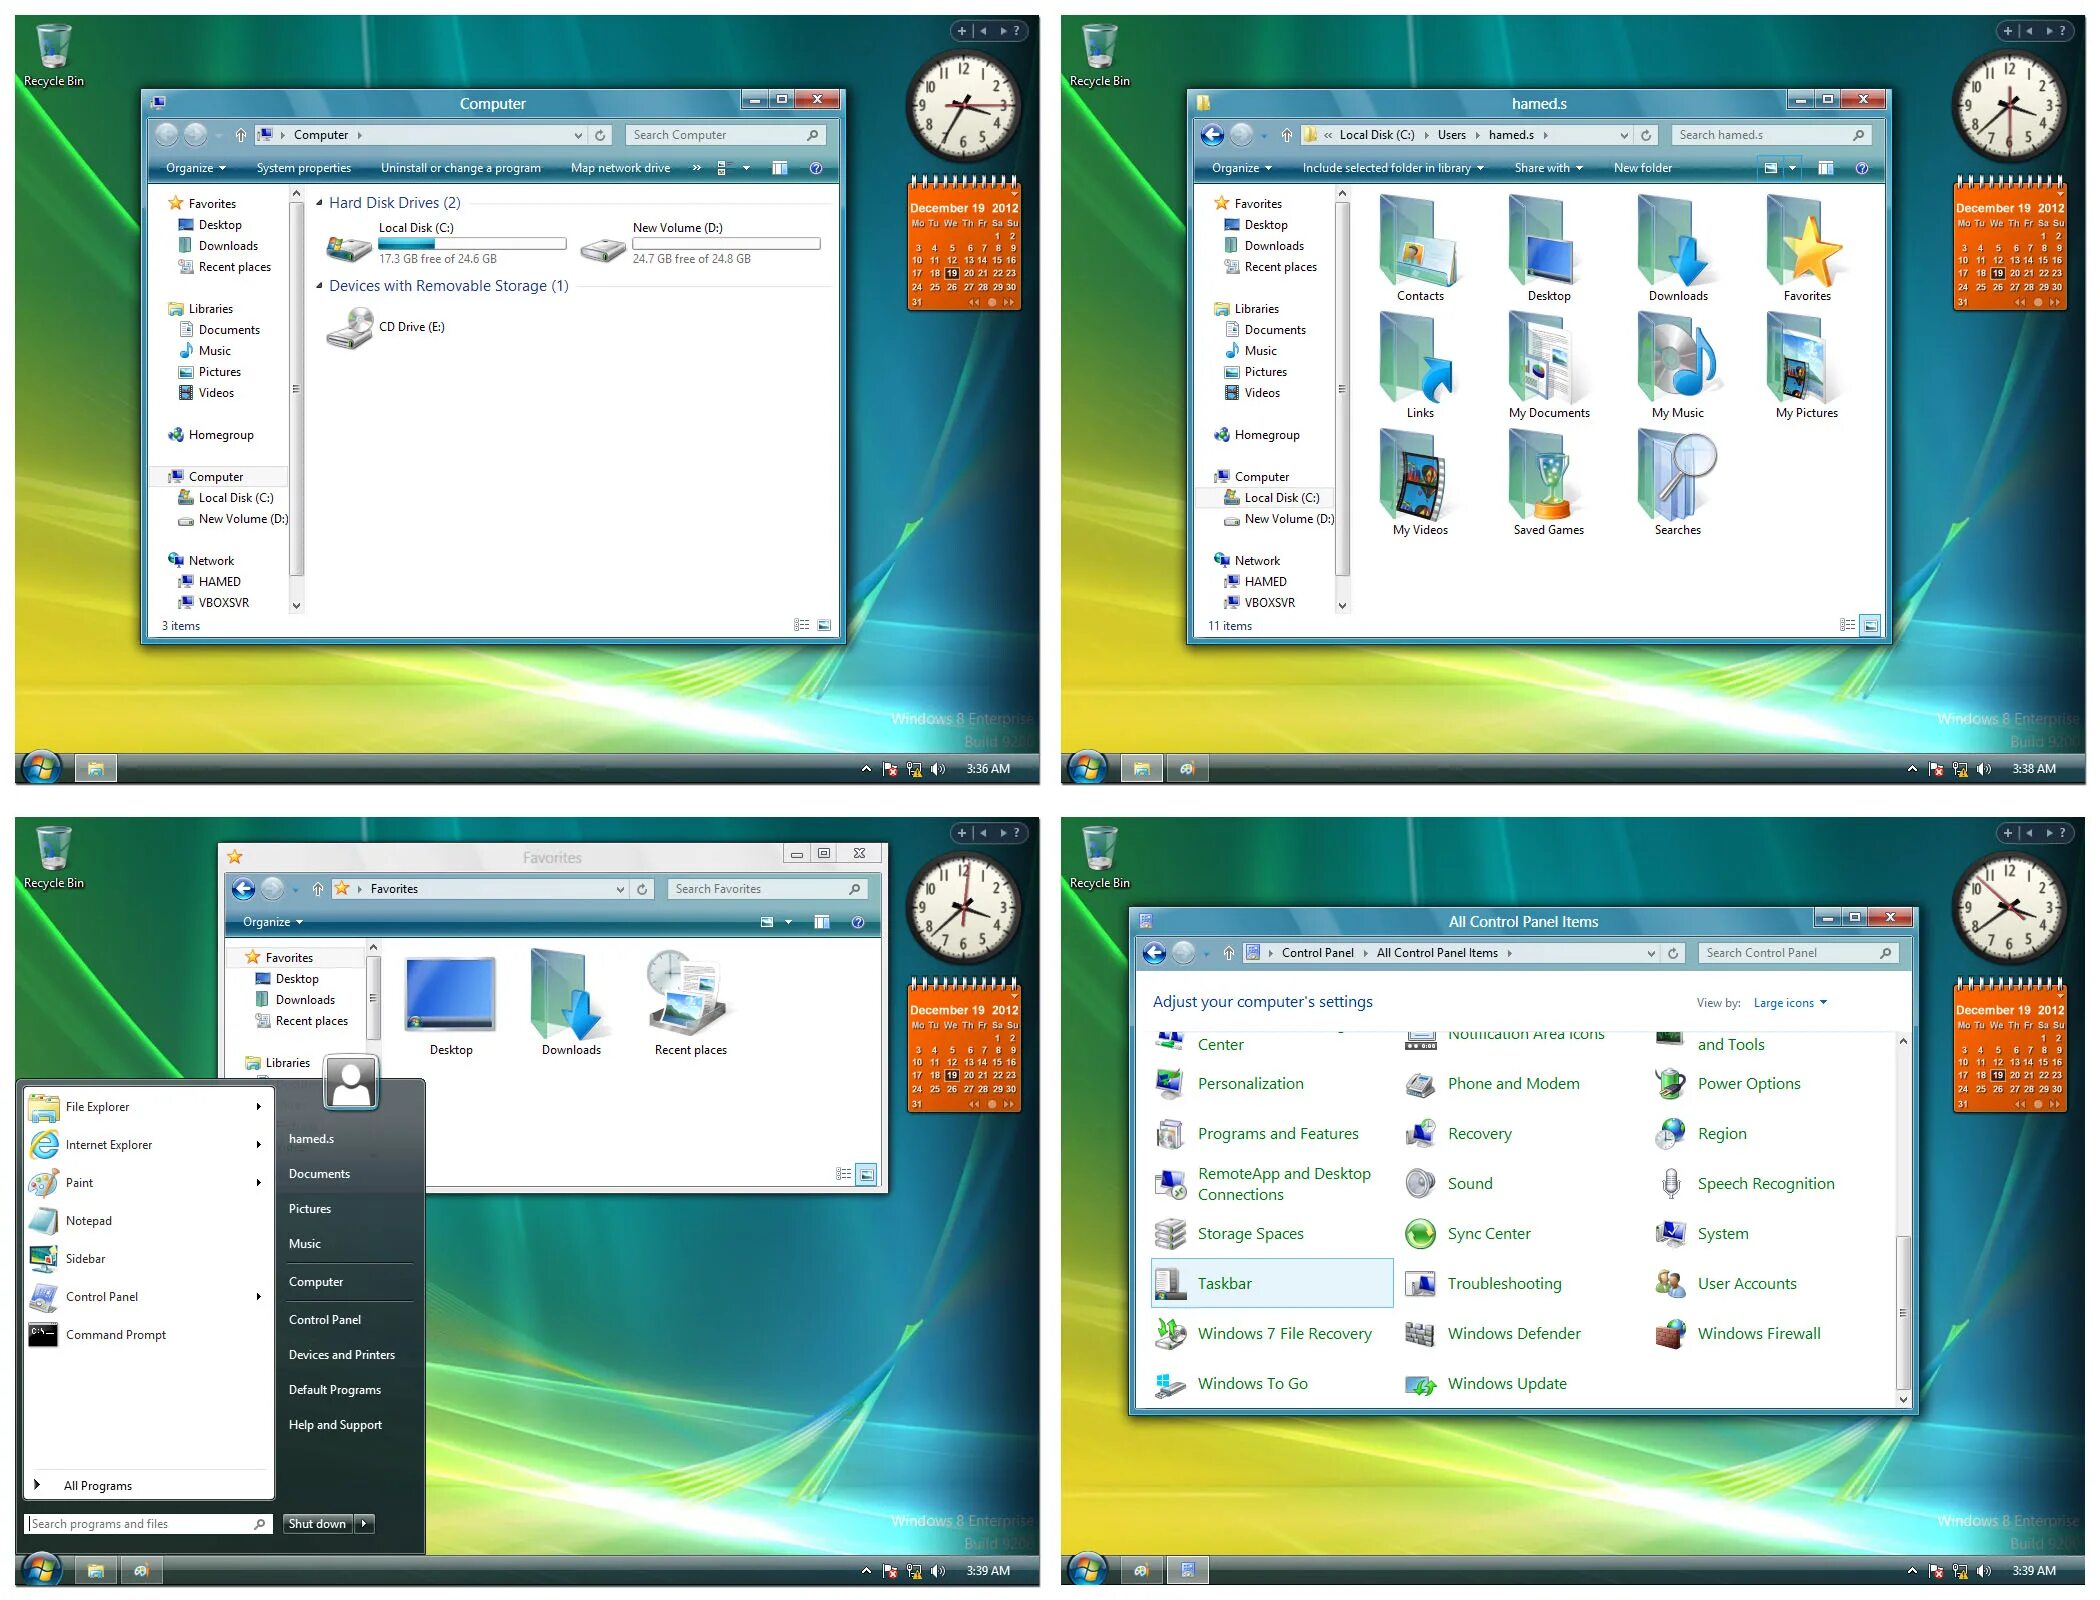
Task: Click the disk usage bar for Local Disk (C:)
Action: 470,242
